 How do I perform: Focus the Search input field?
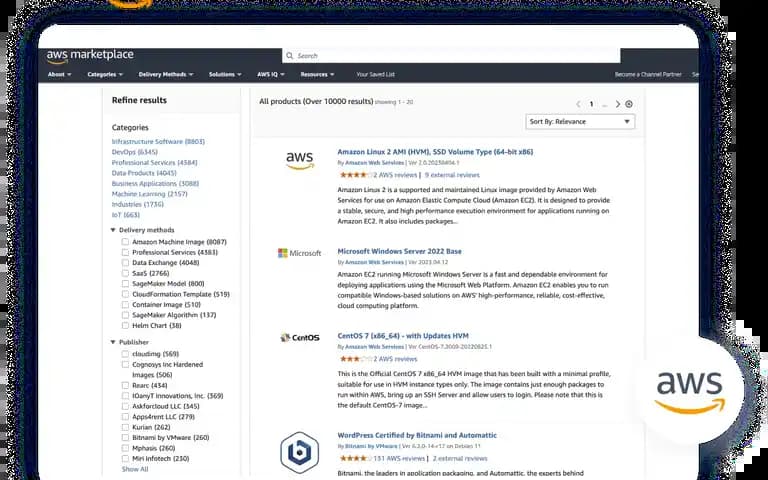pos(451,56)
